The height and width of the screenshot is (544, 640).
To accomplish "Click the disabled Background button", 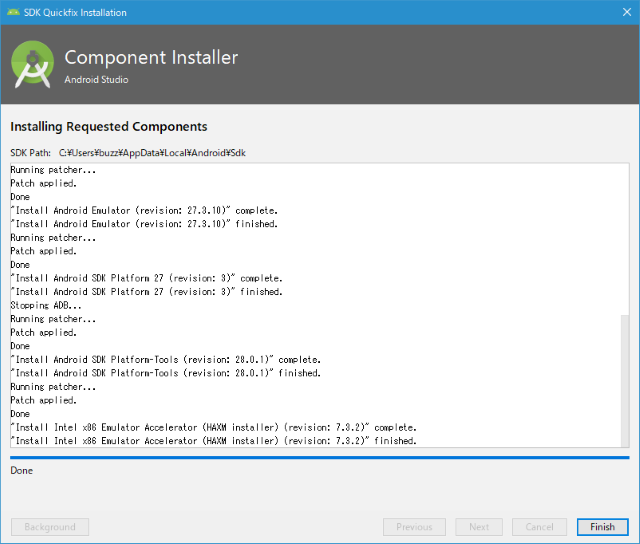I will tap(50, 527).
